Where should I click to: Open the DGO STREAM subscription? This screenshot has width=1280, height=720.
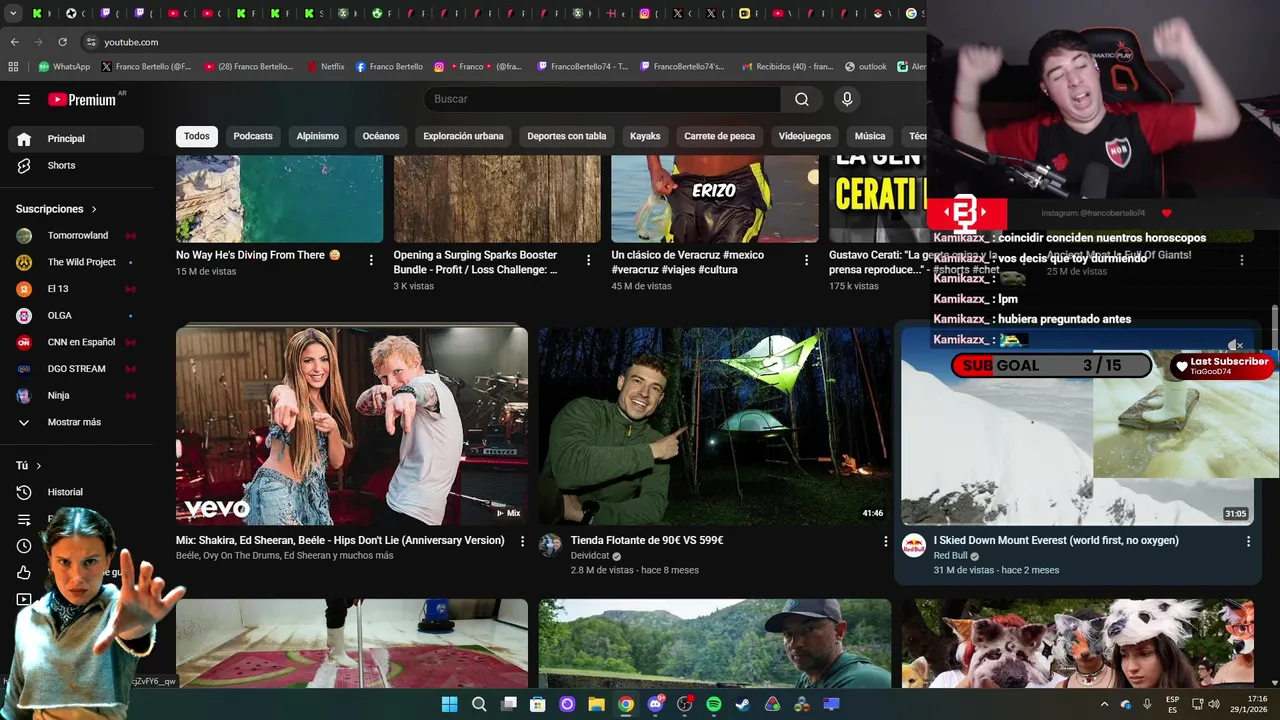76,368
